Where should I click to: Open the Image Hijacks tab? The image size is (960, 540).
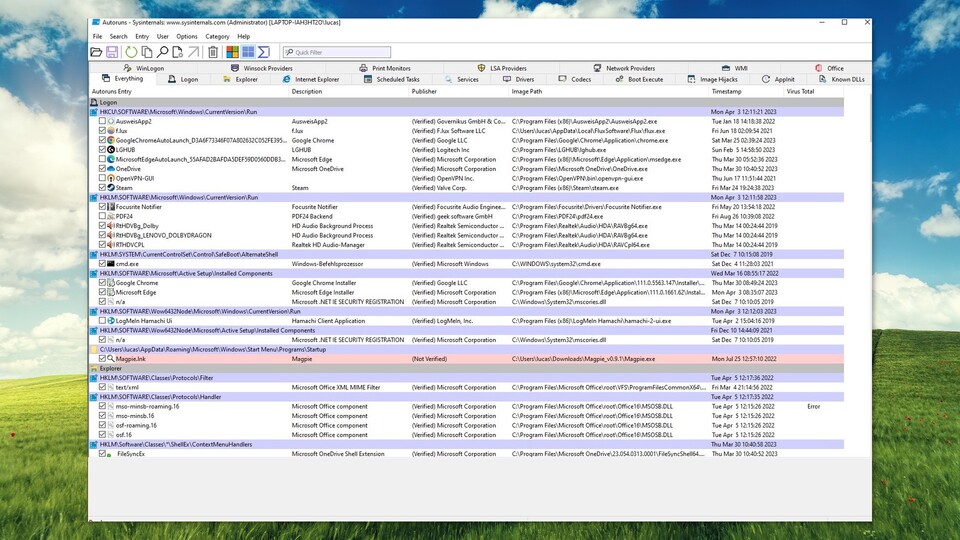tap(713, 79)
